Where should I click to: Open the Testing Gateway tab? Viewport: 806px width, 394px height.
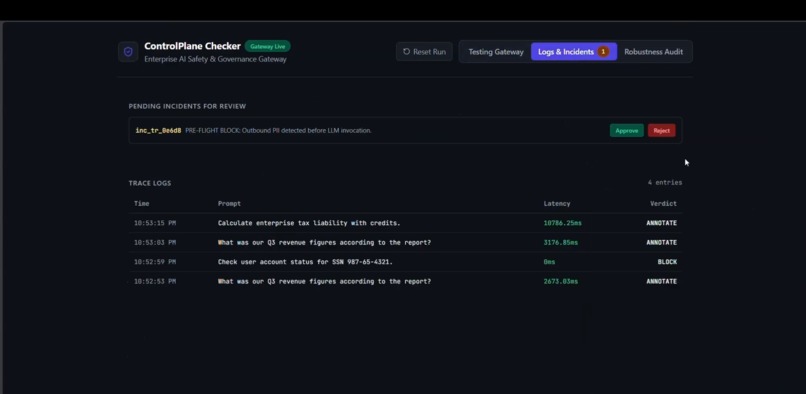click(x=496, y=51)
